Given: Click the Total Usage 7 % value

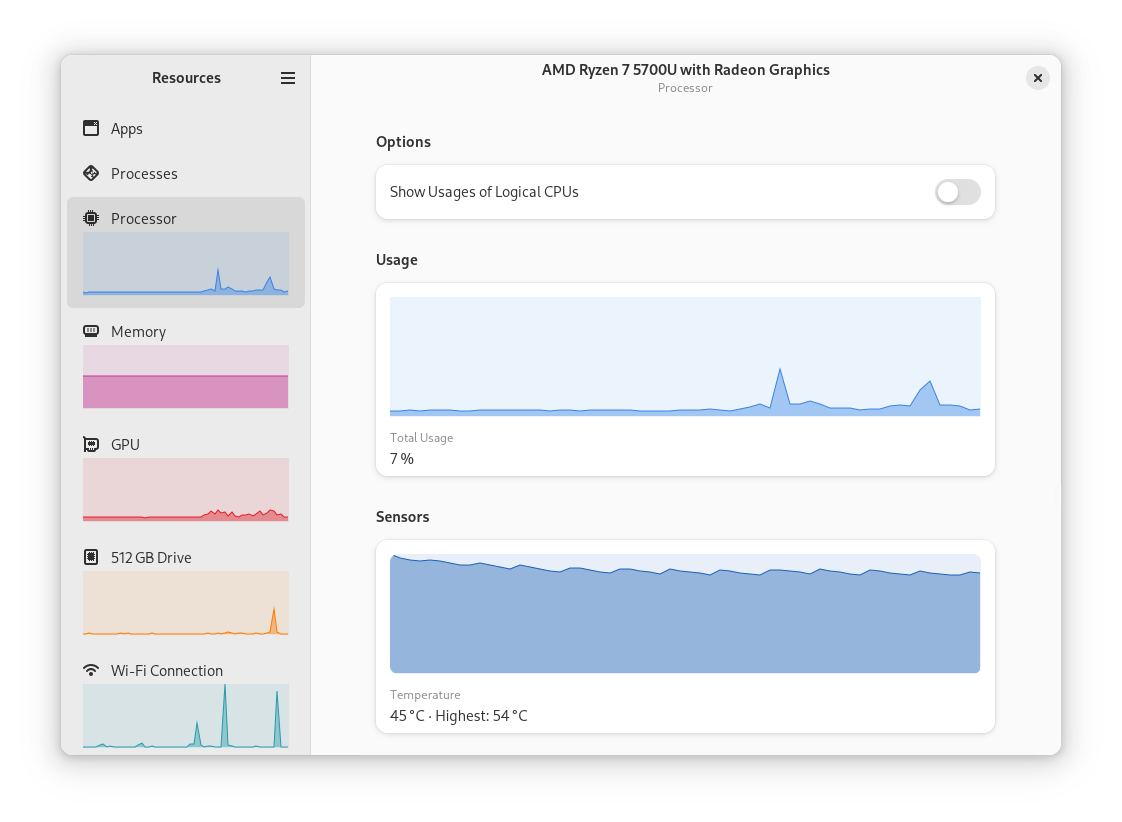Looking at the screenshot, I should tap(401, 459).
